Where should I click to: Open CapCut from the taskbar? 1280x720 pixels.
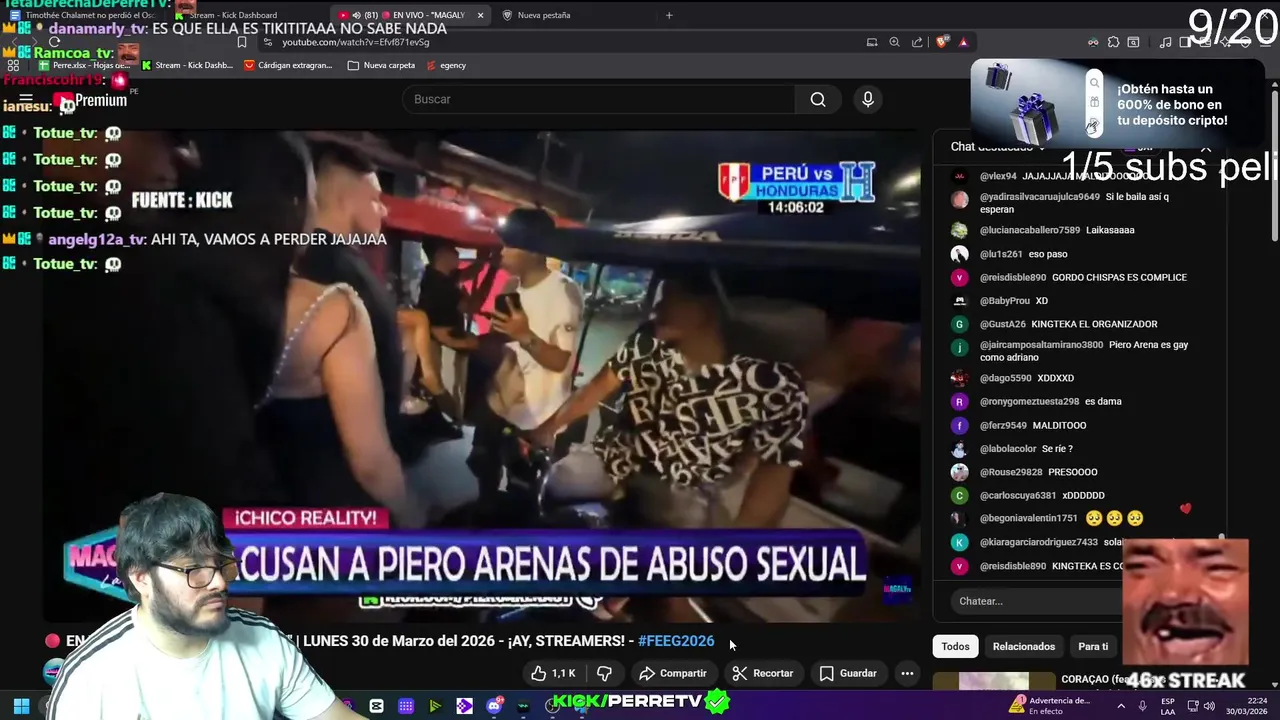(376, 706)
